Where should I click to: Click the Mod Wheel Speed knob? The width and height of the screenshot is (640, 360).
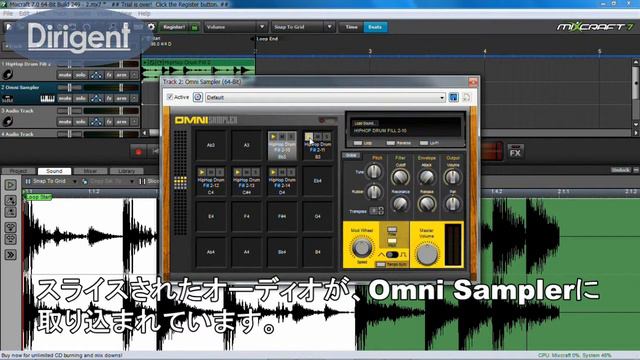click(362, 247)
